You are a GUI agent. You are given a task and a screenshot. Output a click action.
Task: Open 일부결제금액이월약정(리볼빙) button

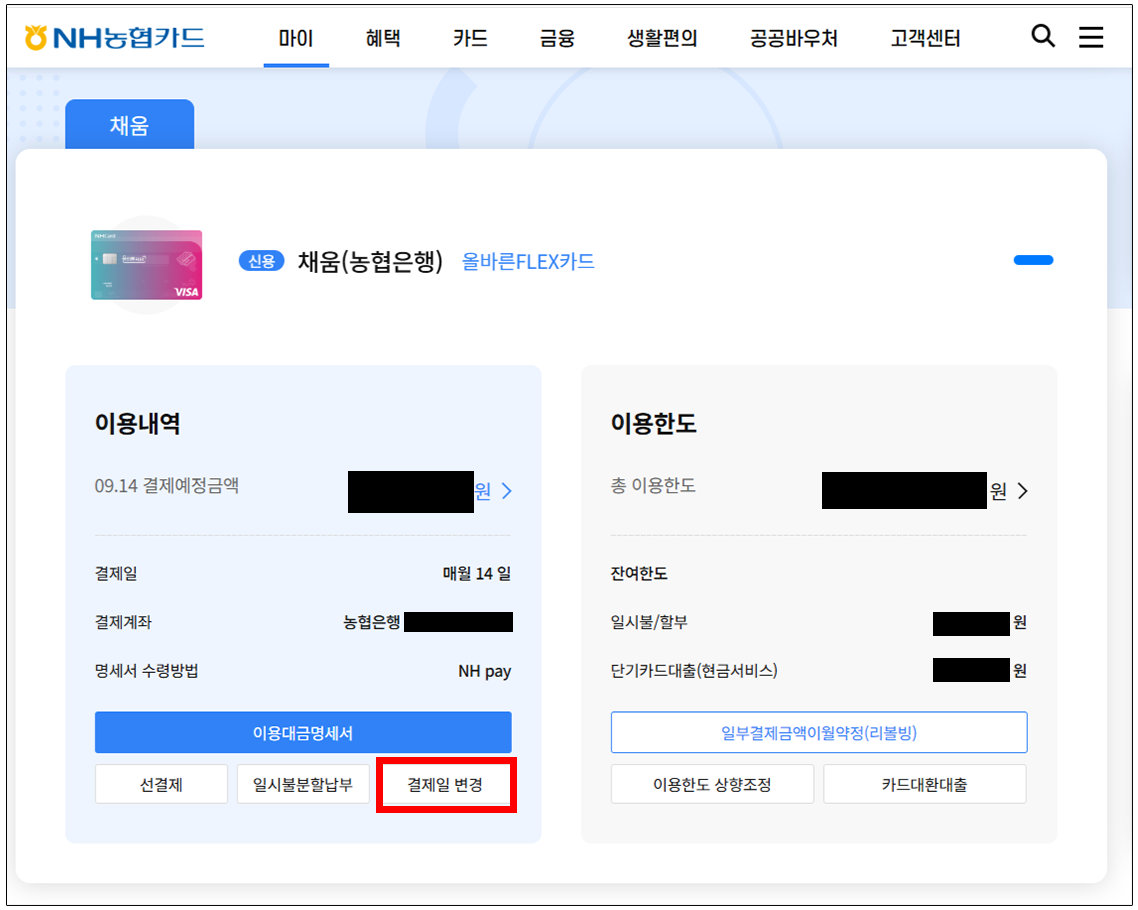818,733
